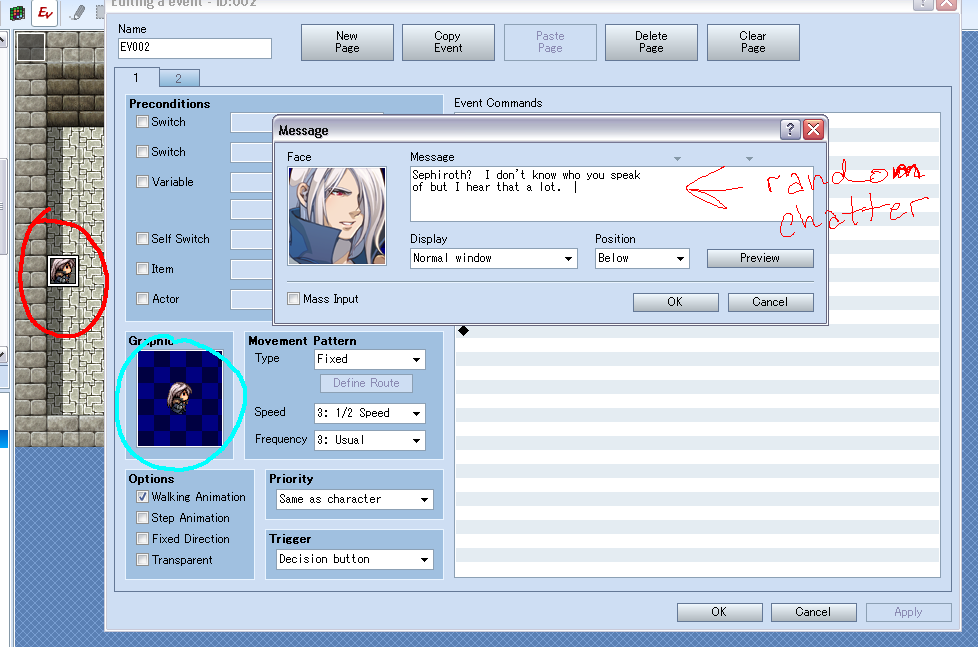This screenshot has height=647, width=978.
Task: Enable Fixed Direction option
Action: pos(142,538)
